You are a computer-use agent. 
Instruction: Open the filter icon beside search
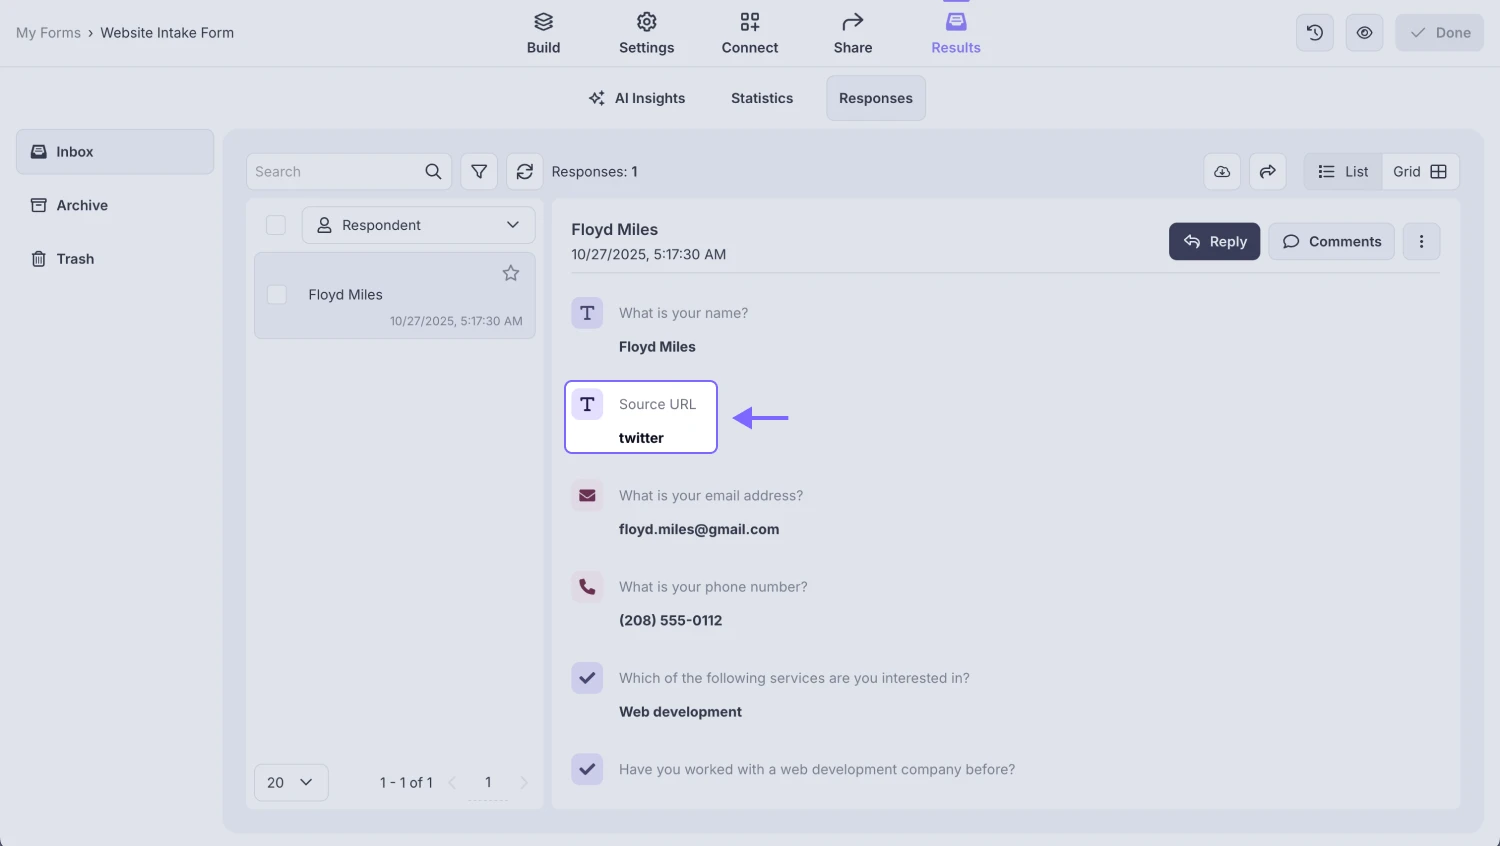point(478,171)
